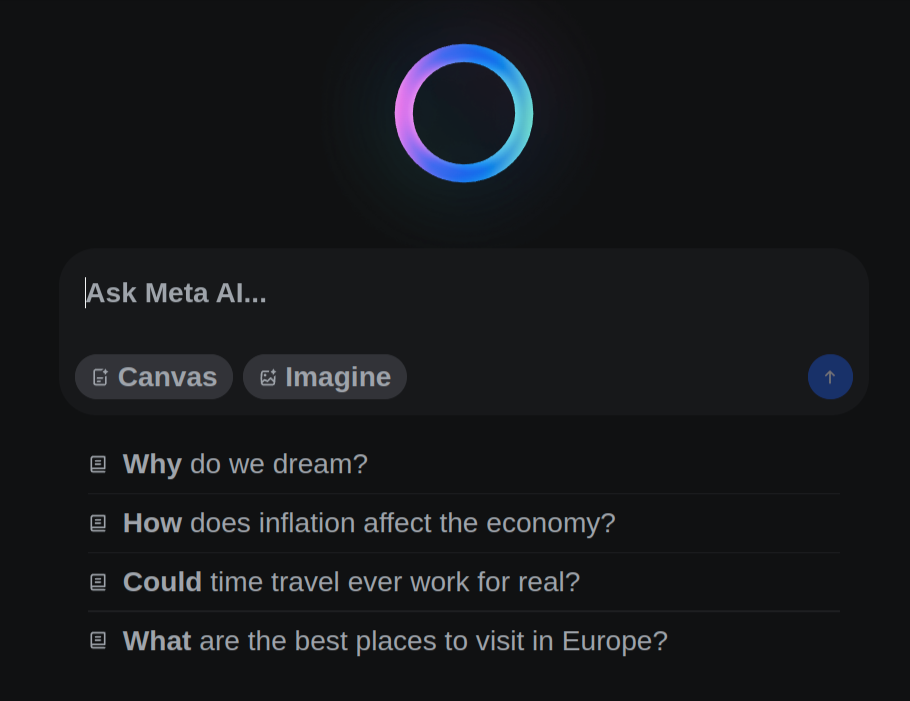The width and height of the screenshot is (910, 701).
Task: Select the "do we dream?" suggestion text
Action: tap(279, 464)
